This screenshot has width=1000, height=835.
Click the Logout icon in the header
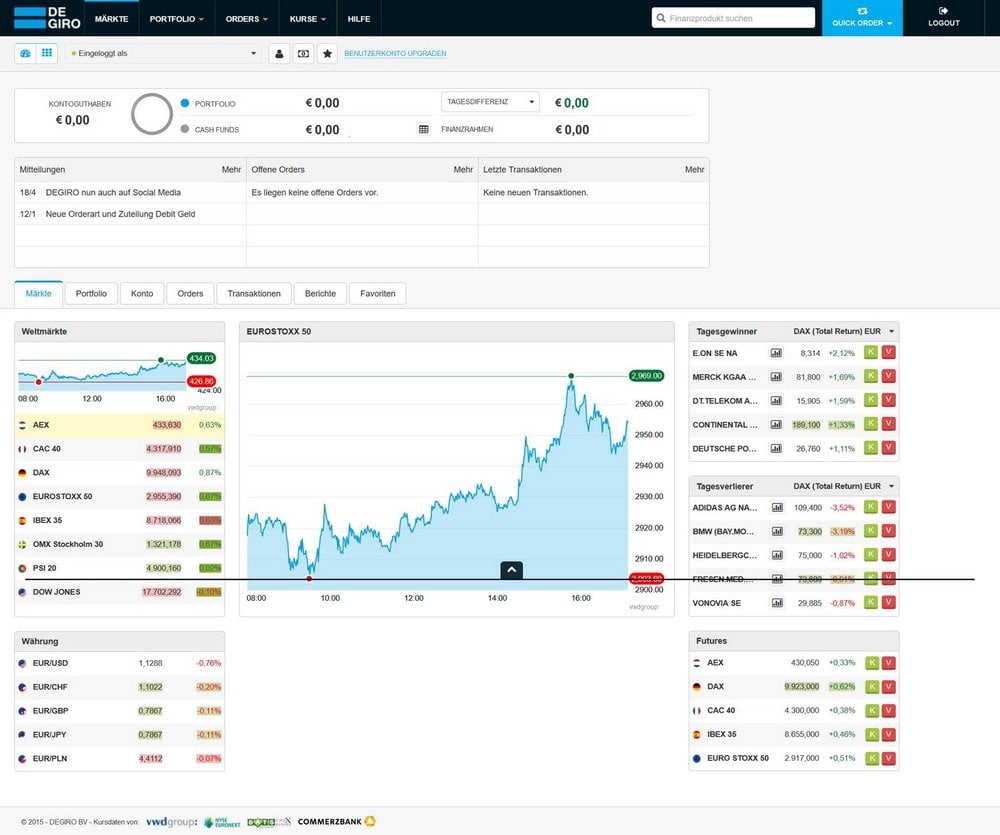click(944, 11)
